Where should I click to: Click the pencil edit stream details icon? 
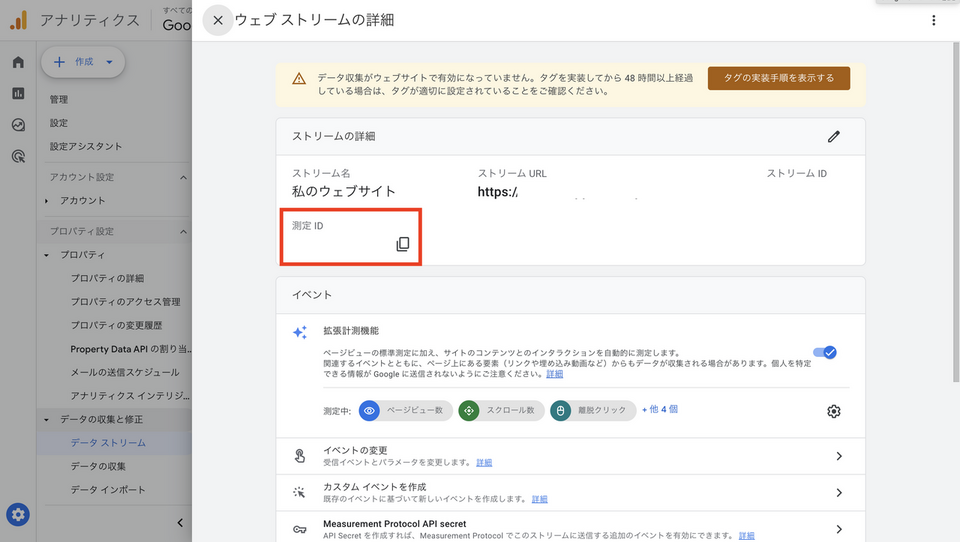pos(834,136)
